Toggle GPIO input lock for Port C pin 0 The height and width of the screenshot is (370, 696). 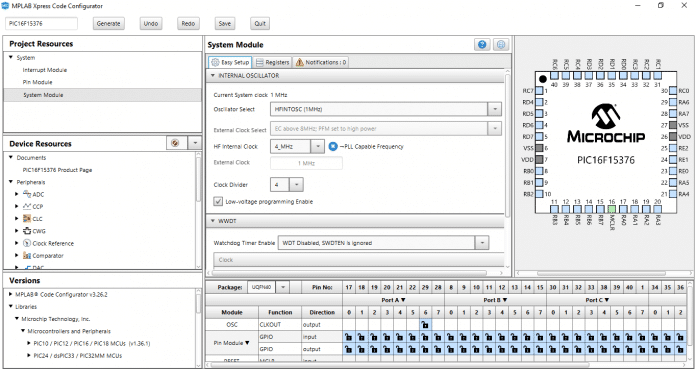coord(553,337)
